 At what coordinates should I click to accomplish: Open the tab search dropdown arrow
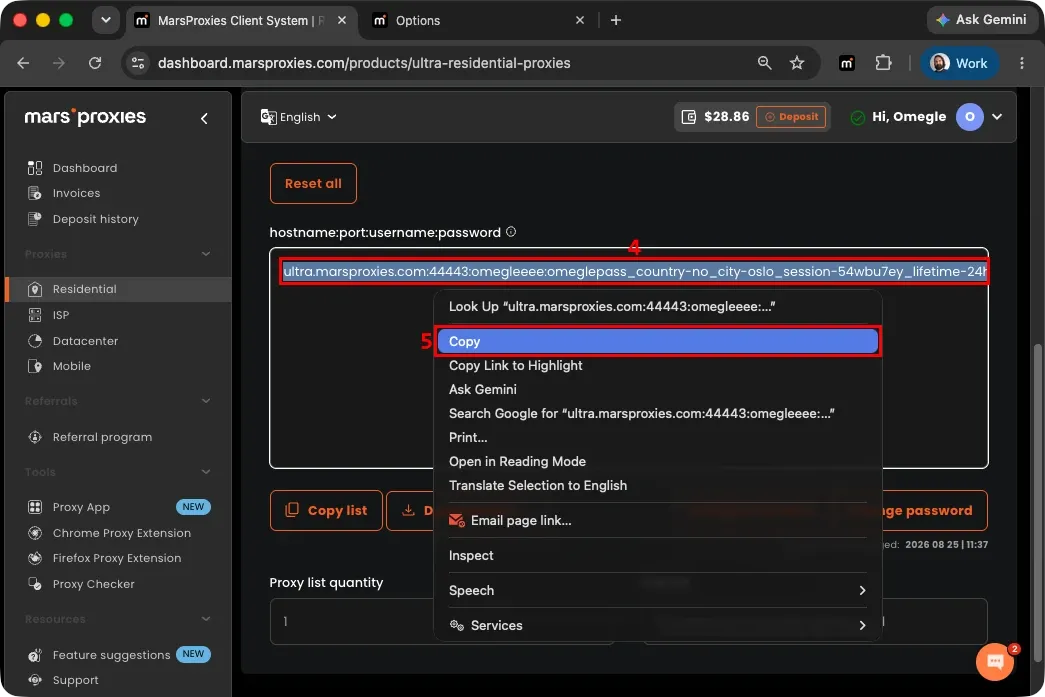[106, 20]
